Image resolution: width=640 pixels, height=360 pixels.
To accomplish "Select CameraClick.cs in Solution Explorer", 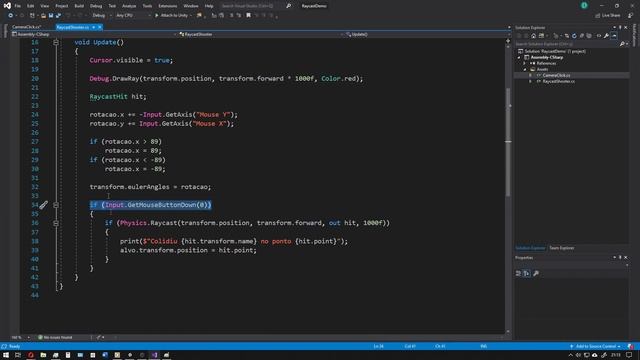I will 556,75.
